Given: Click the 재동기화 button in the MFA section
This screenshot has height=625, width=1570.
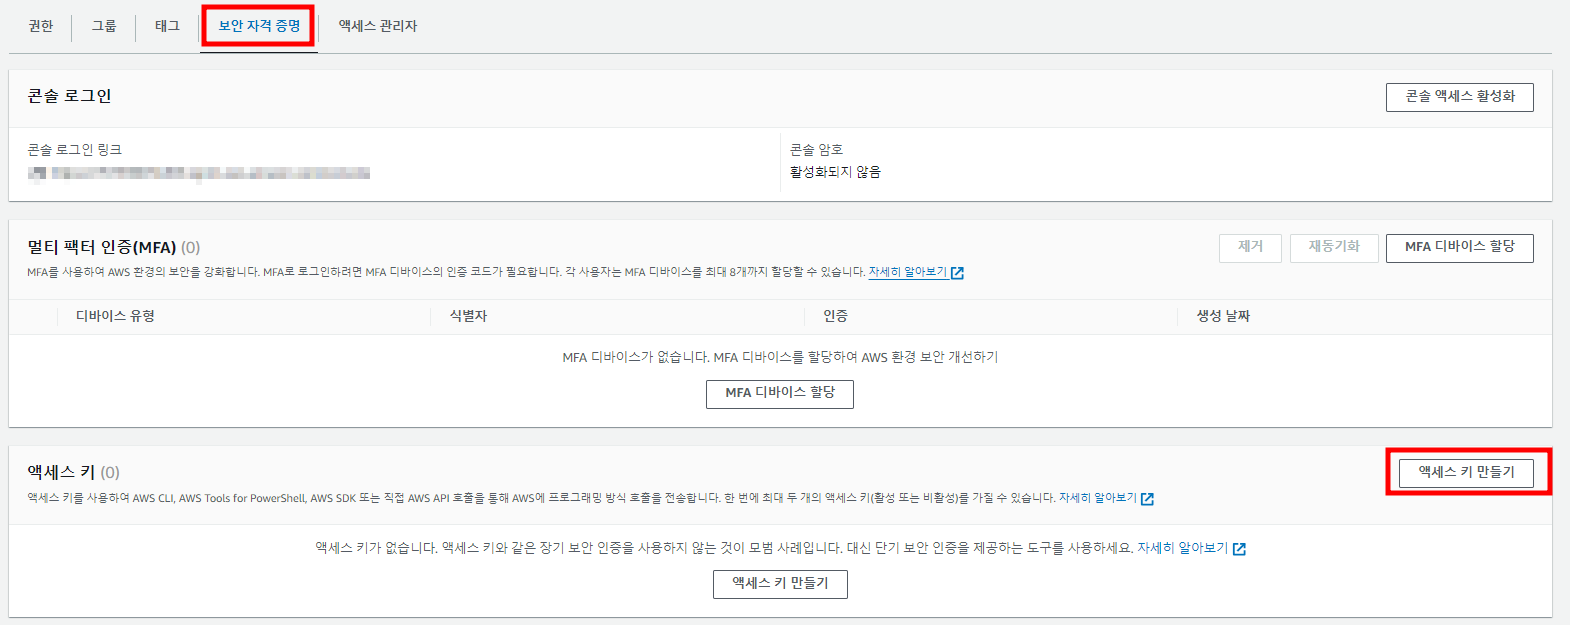Looking at the screenshot, I should pos(1334,247).
